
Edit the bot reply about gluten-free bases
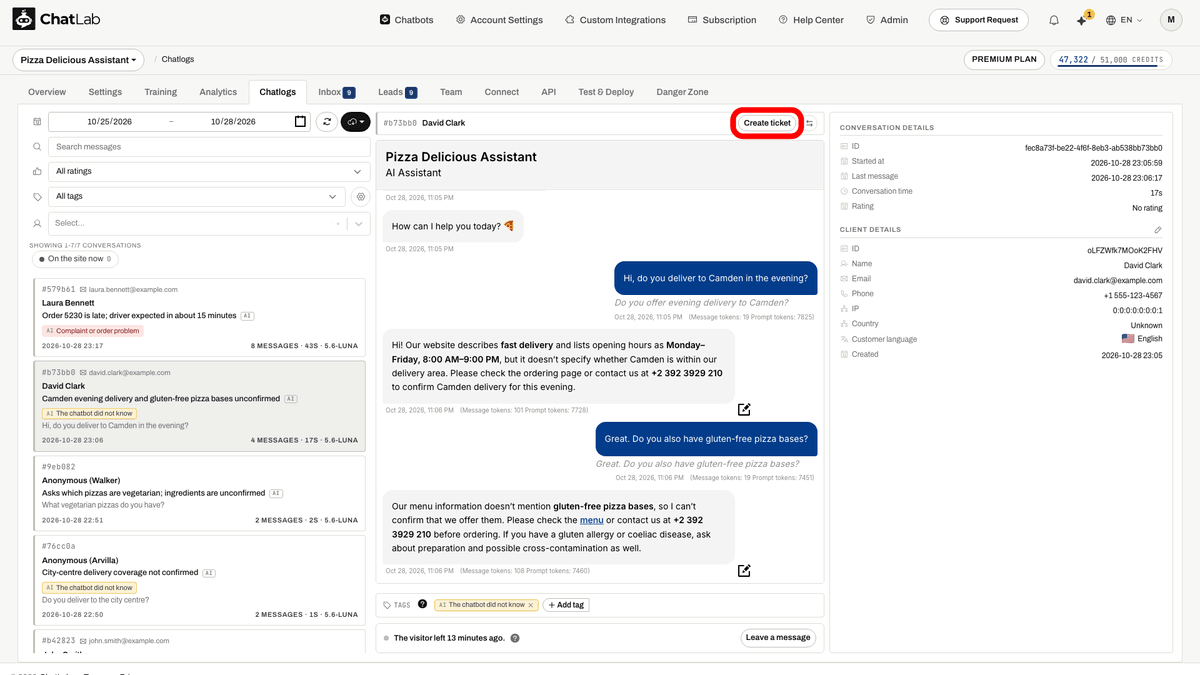pos(744,571)
